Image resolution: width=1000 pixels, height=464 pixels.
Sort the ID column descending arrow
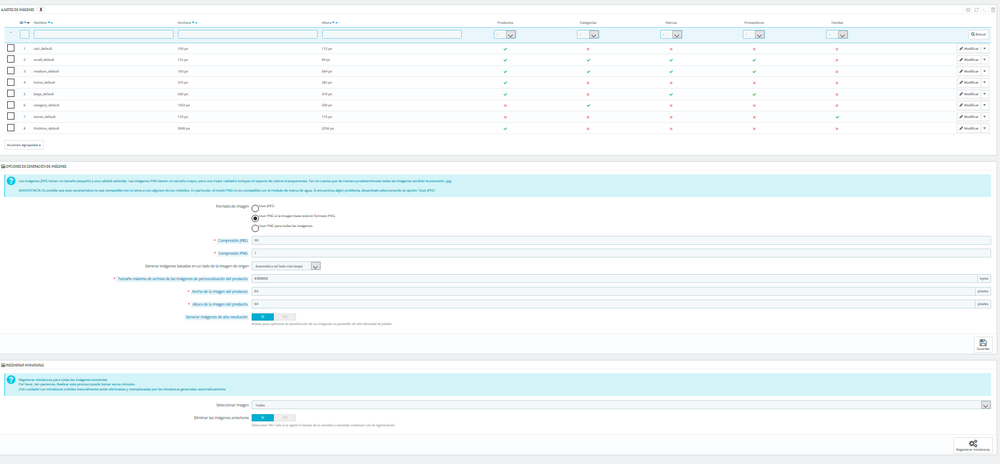point(25,22)
